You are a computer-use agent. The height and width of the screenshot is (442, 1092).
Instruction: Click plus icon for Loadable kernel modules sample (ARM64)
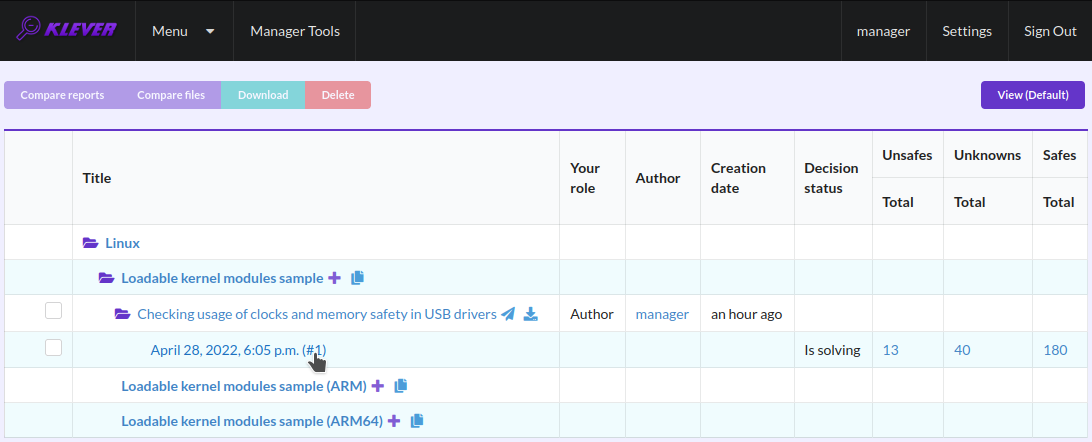394,420
